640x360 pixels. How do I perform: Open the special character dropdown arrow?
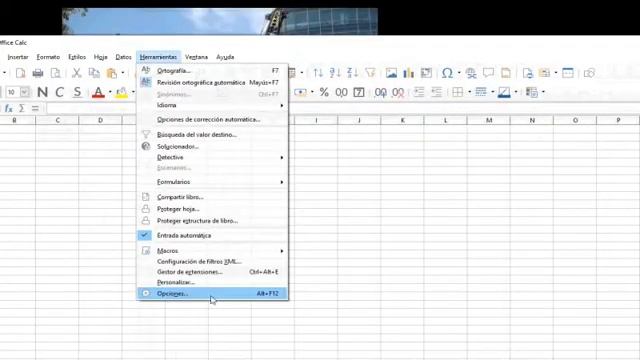click(459, 73)
